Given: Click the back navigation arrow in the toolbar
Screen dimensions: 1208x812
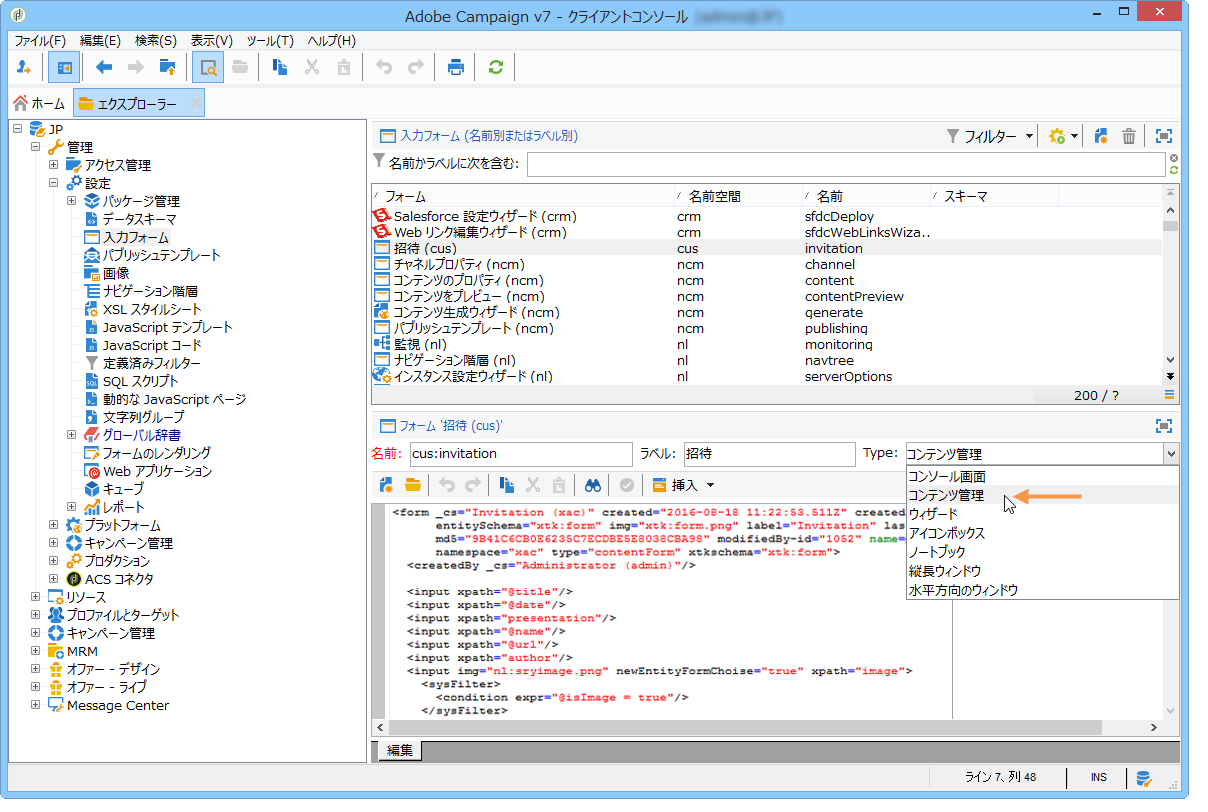Looking at the screenshot, I should 104,67.
